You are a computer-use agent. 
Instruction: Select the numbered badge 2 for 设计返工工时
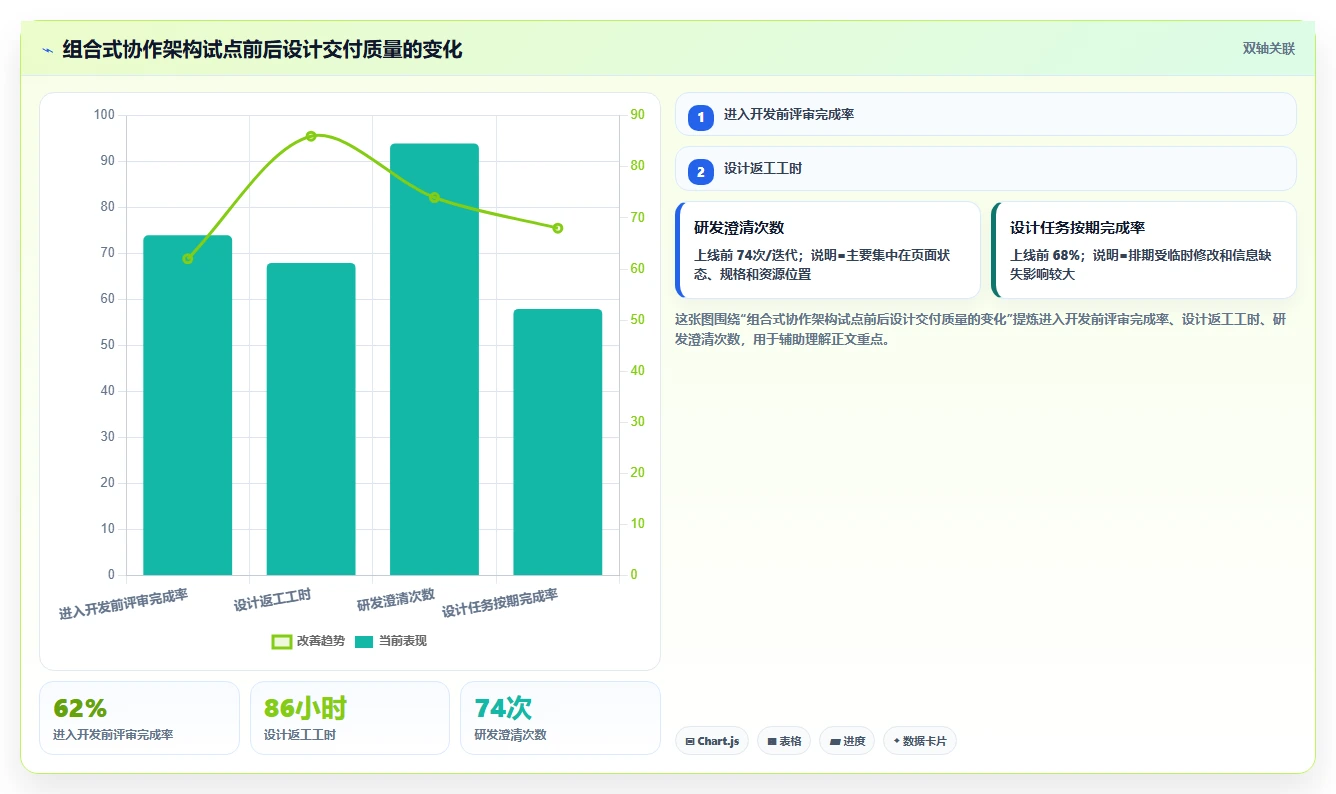click(x=701, y=171)
